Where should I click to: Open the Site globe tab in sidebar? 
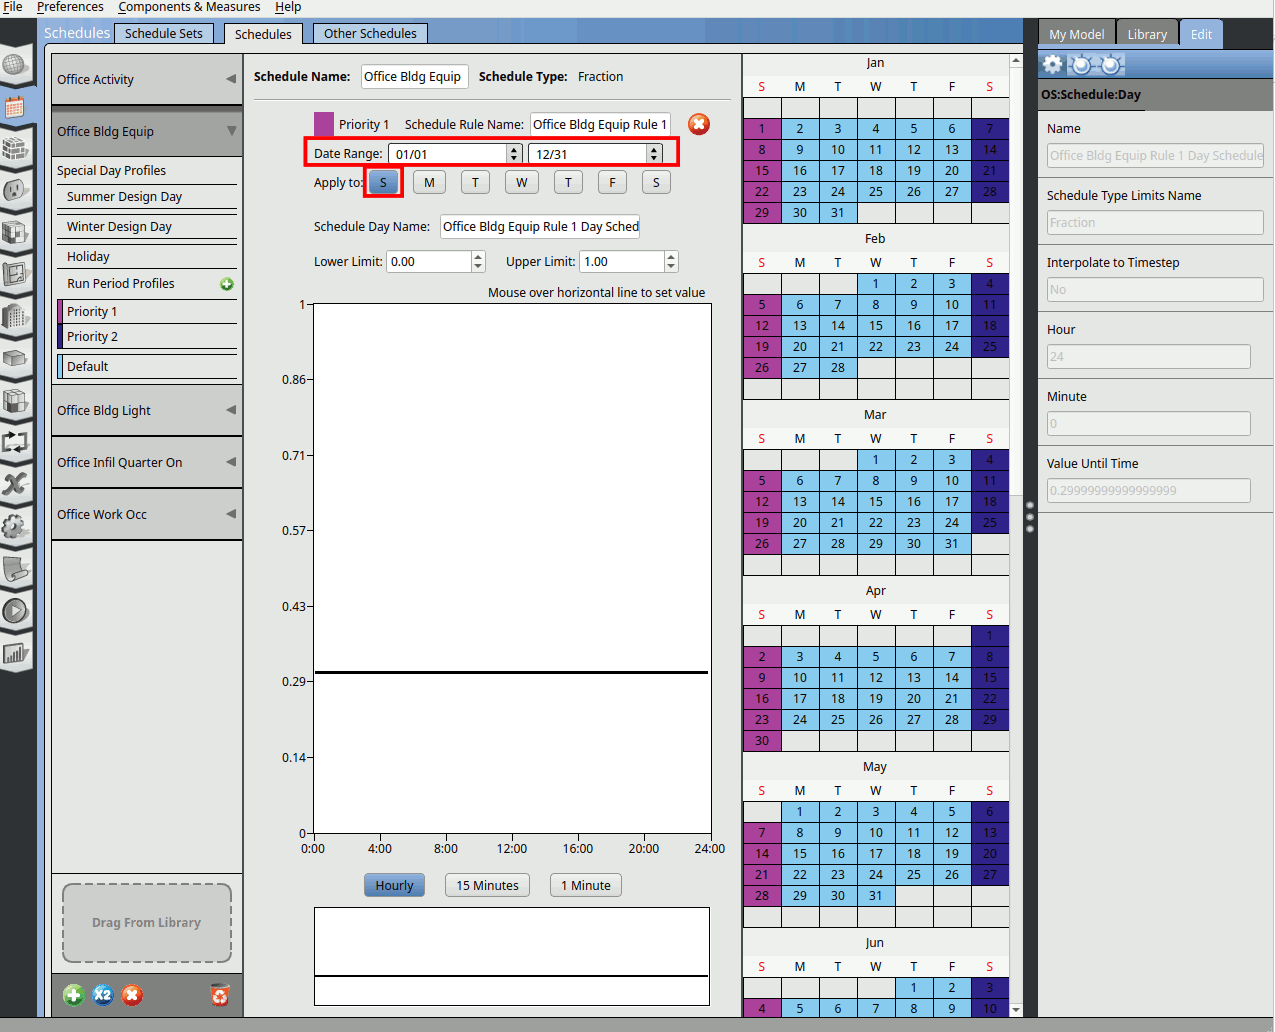coord(15,65)
